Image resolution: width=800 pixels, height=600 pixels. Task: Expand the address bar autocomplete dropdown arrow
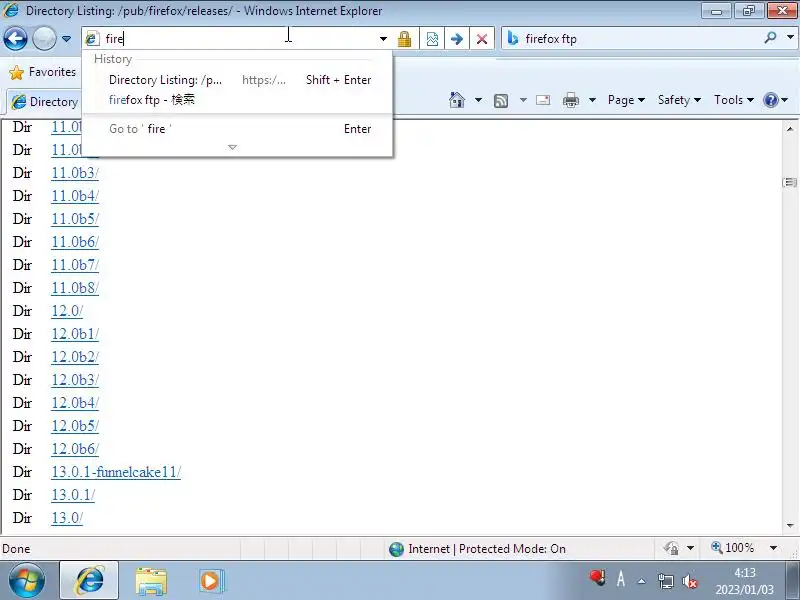click(x=383, y=39)
